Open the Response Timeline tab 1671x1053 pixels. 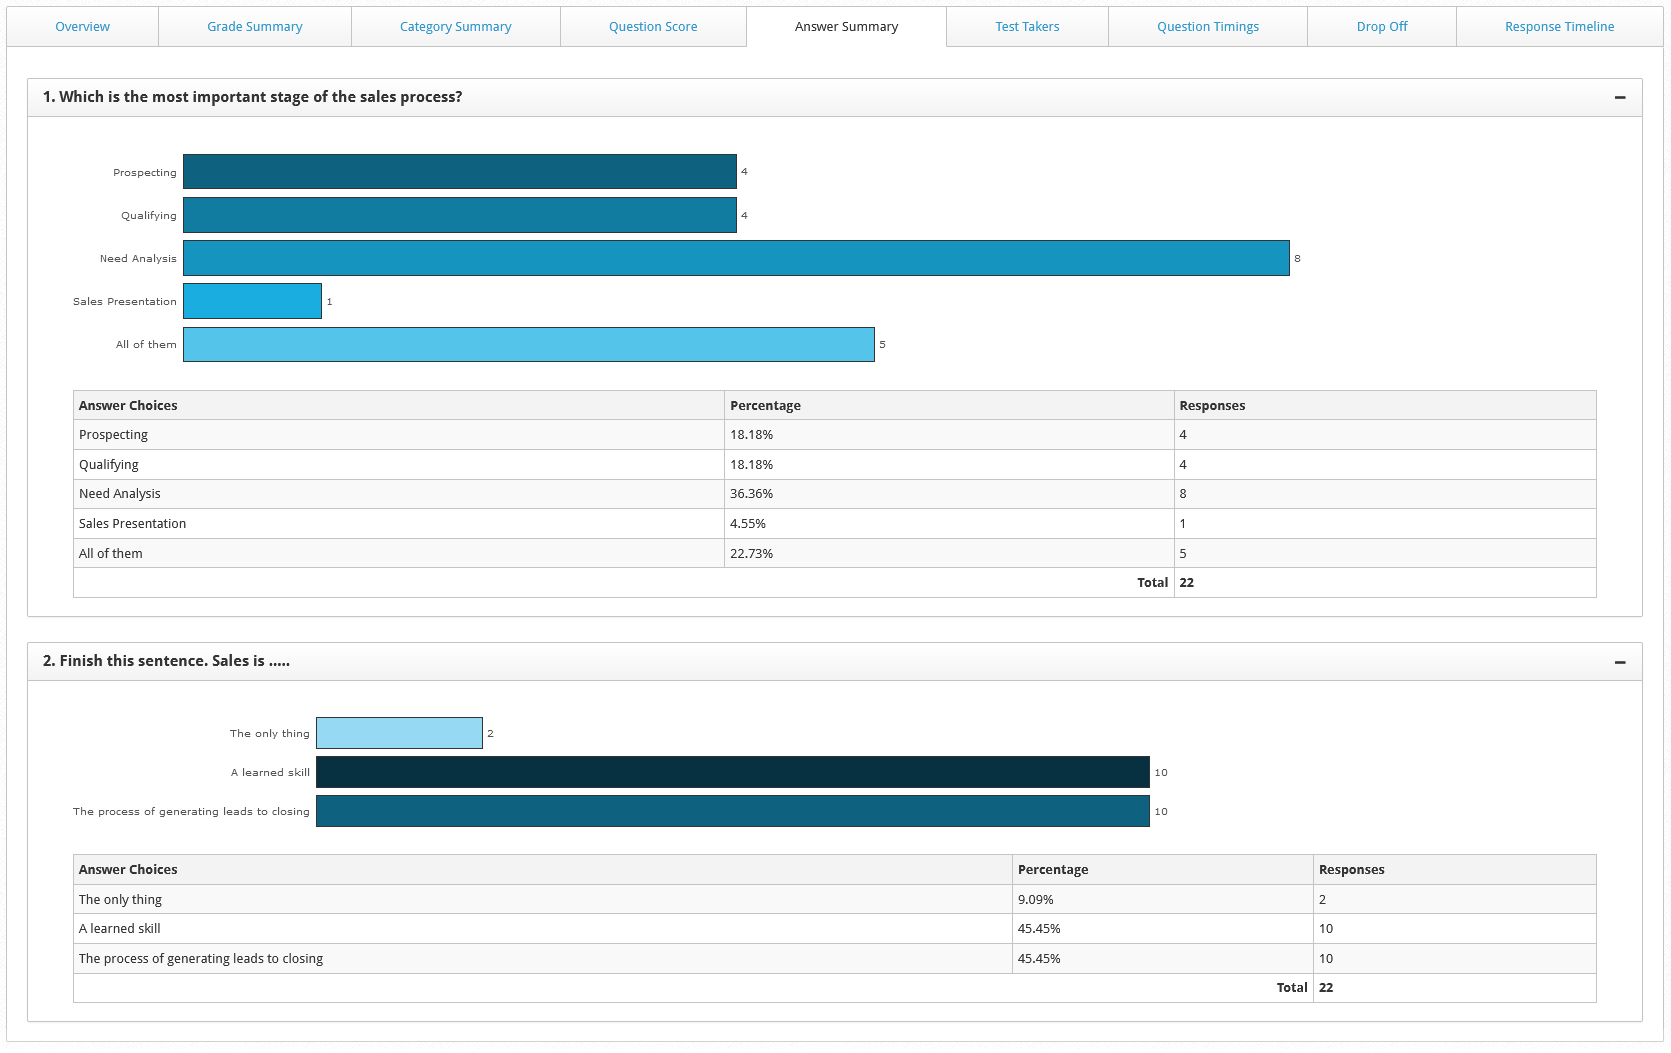point(1559,27)
